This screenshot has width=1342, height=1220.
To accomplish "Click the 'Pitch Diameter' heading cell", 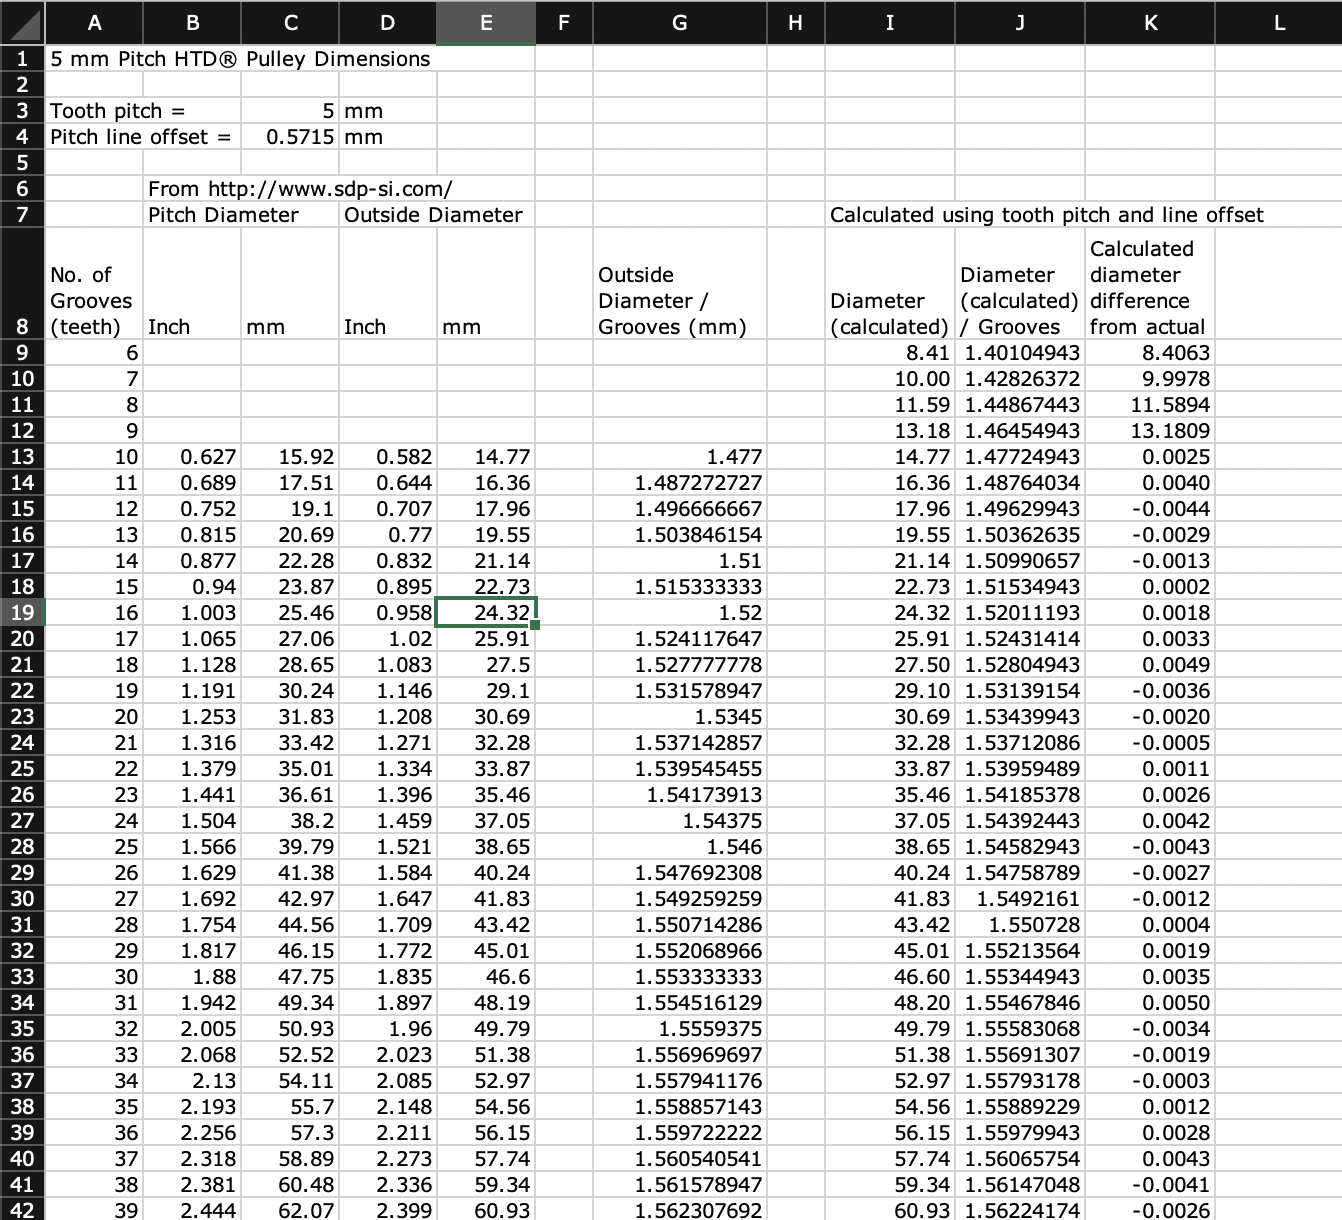I will click(241, 214).
